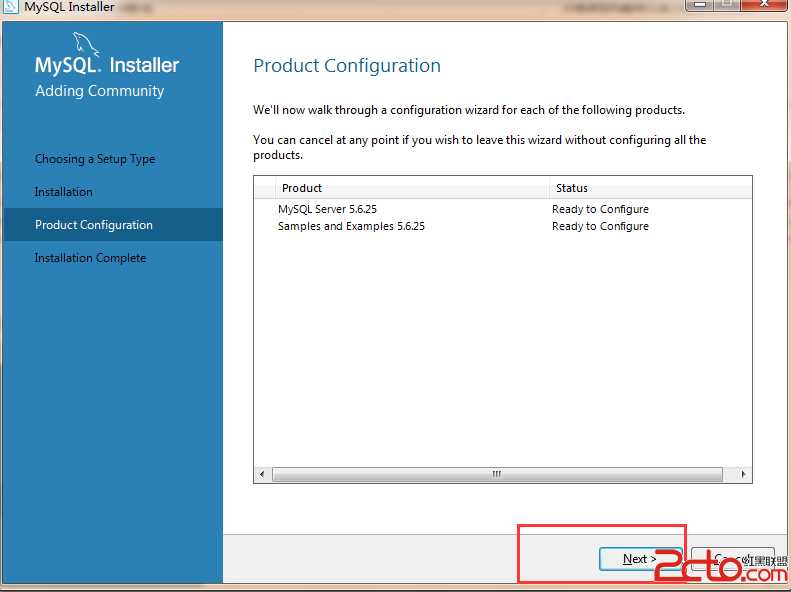This screenshot has width=791, height=592.
Task: Click the MySQL Installer title bar icon
Action: point(10,7)
